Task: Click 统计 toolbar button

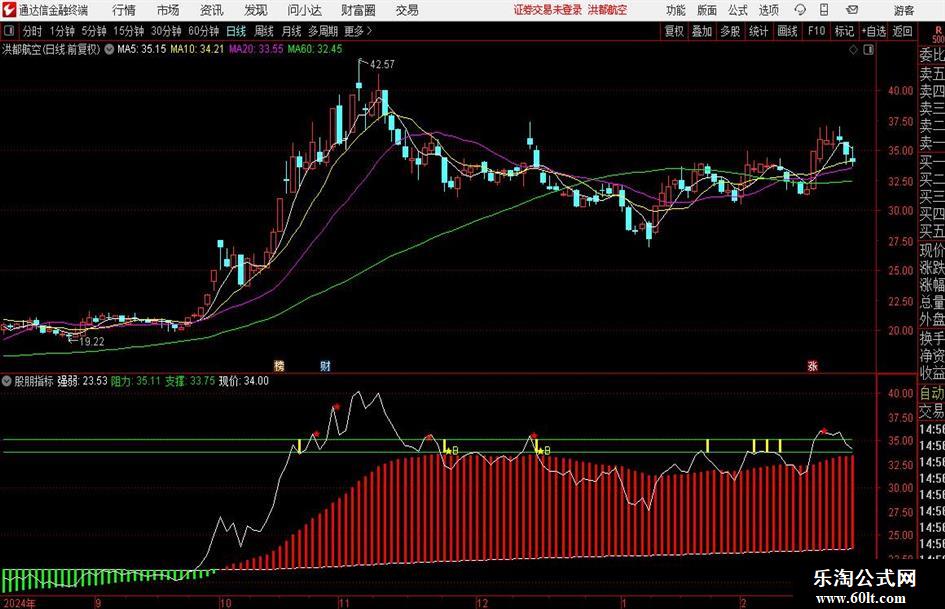Action: point(758,31)
